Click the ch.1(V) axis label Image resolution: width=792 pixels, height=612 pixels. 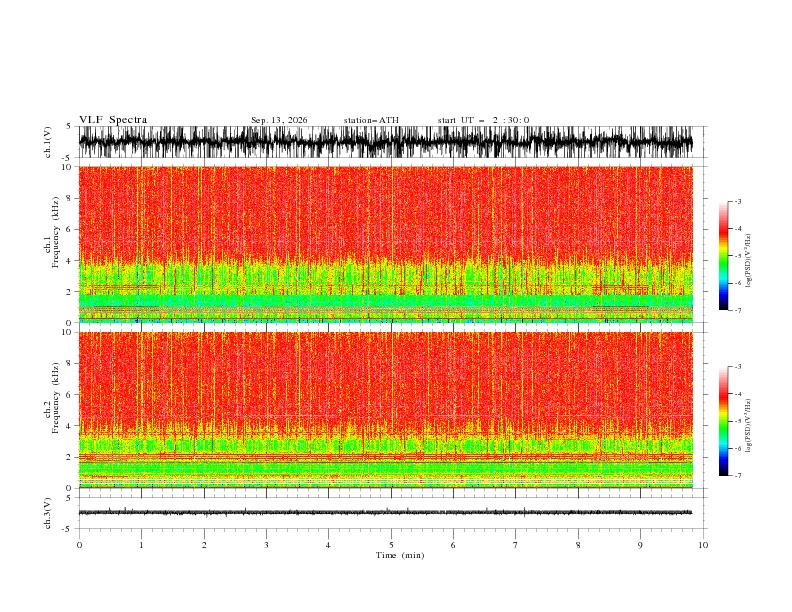(x=48, y=142)
